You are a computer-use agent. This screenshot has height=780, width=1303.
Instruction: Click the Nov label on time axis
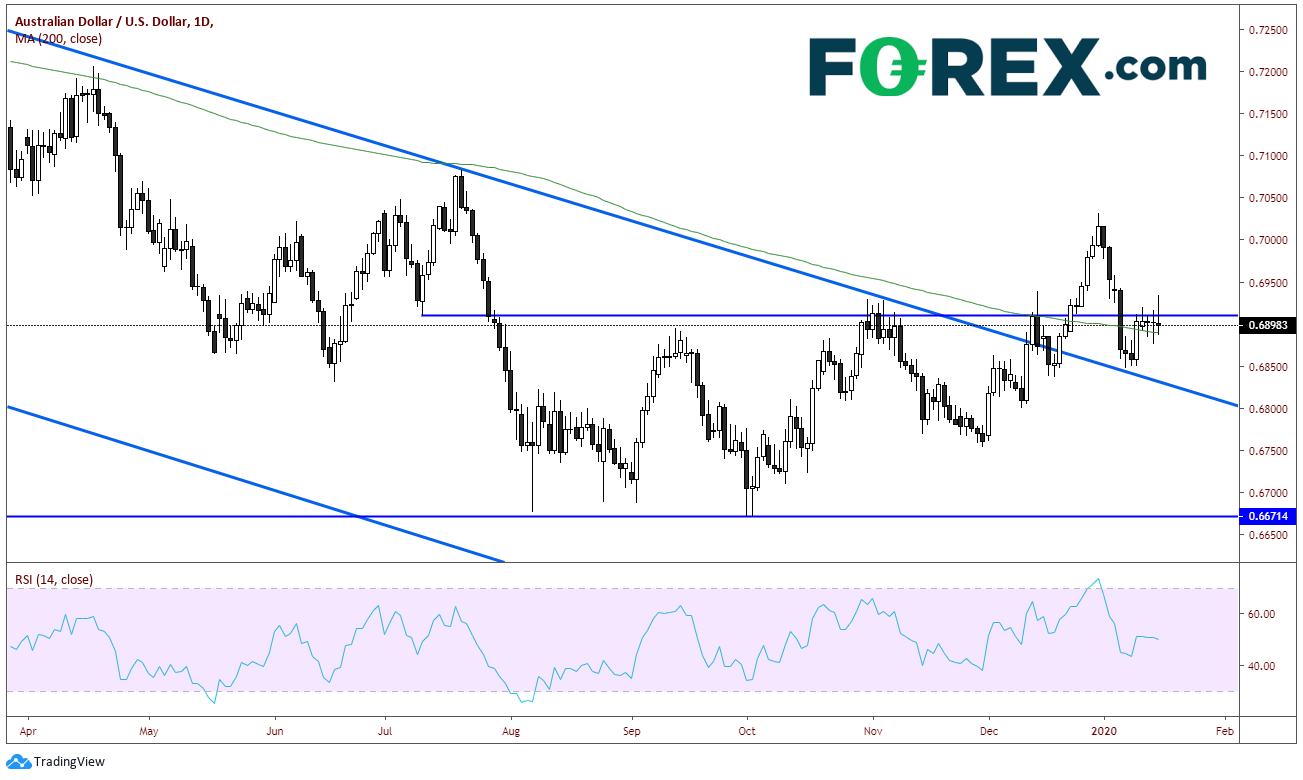873,732
